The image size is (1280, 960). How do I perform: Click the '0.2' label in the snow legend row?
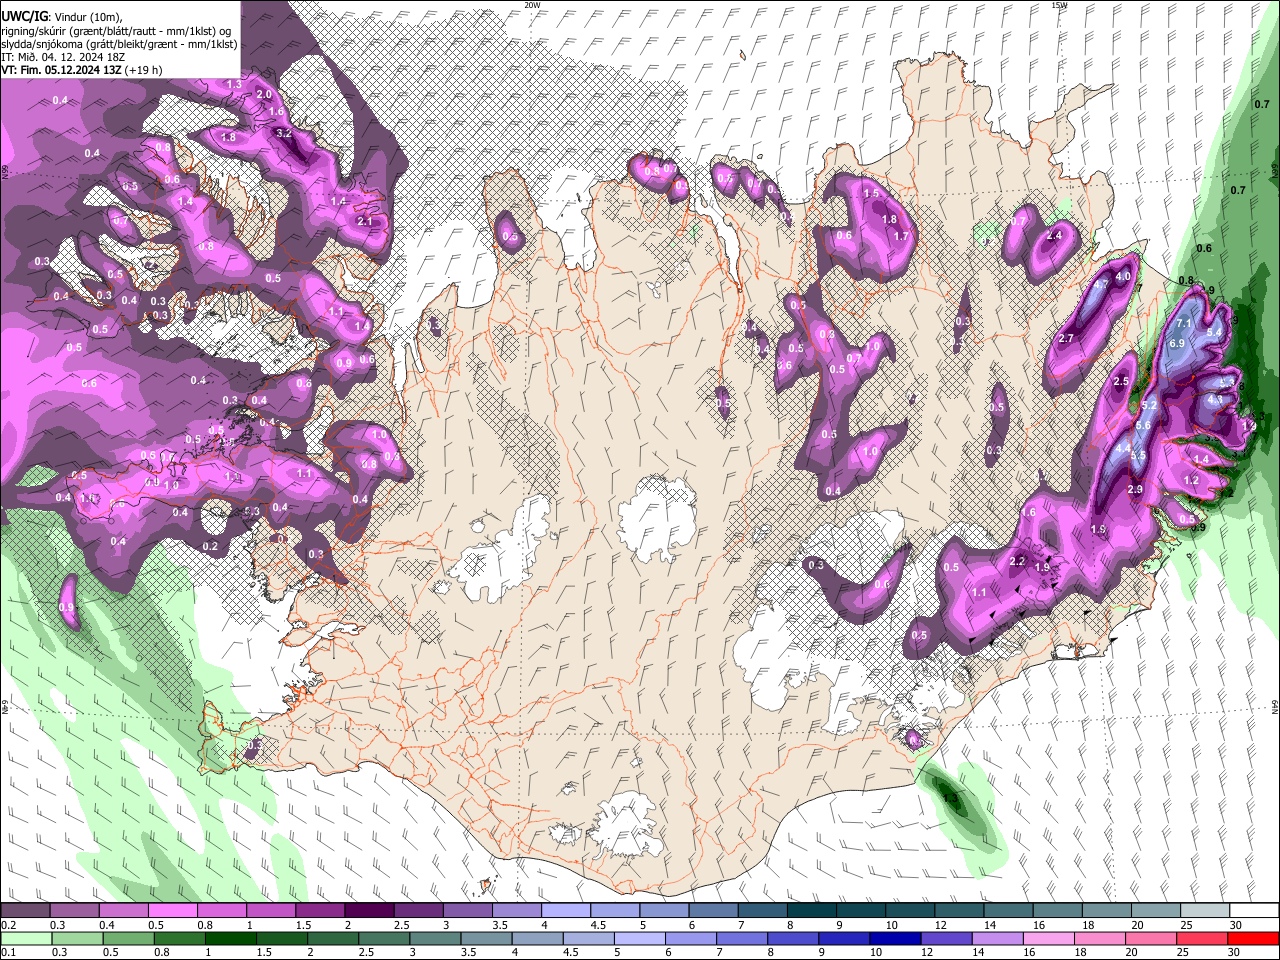(x=8, y=925)
